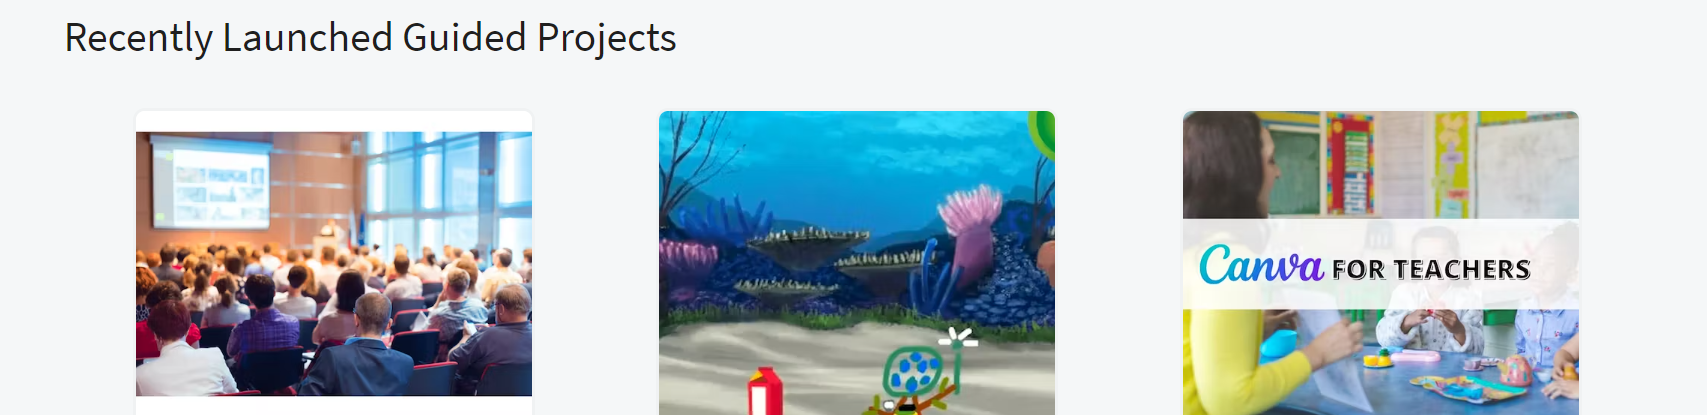The image size is (1707, 415).
Task: Click the Recently Launched Guided Projects heading
Action: 371,38
